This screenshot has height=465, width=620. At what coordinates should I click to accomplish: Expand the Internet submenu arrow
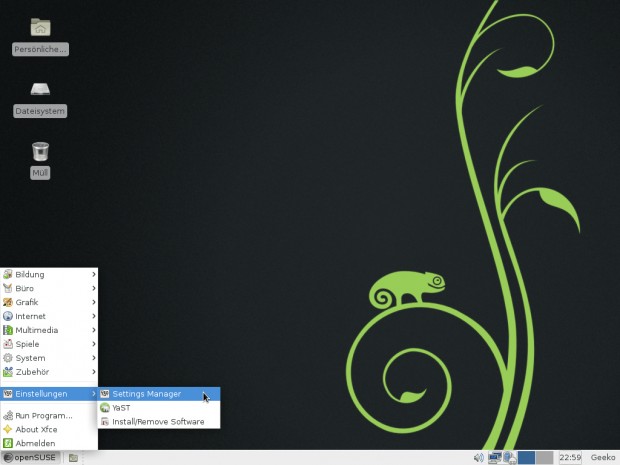click(94, 316)
